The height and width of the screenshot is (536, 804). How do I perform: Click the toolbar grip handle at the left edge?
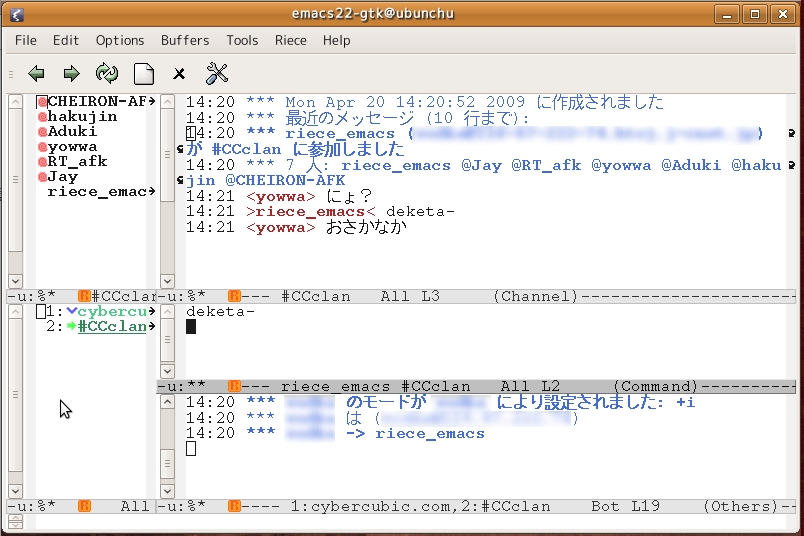point(11,75)
